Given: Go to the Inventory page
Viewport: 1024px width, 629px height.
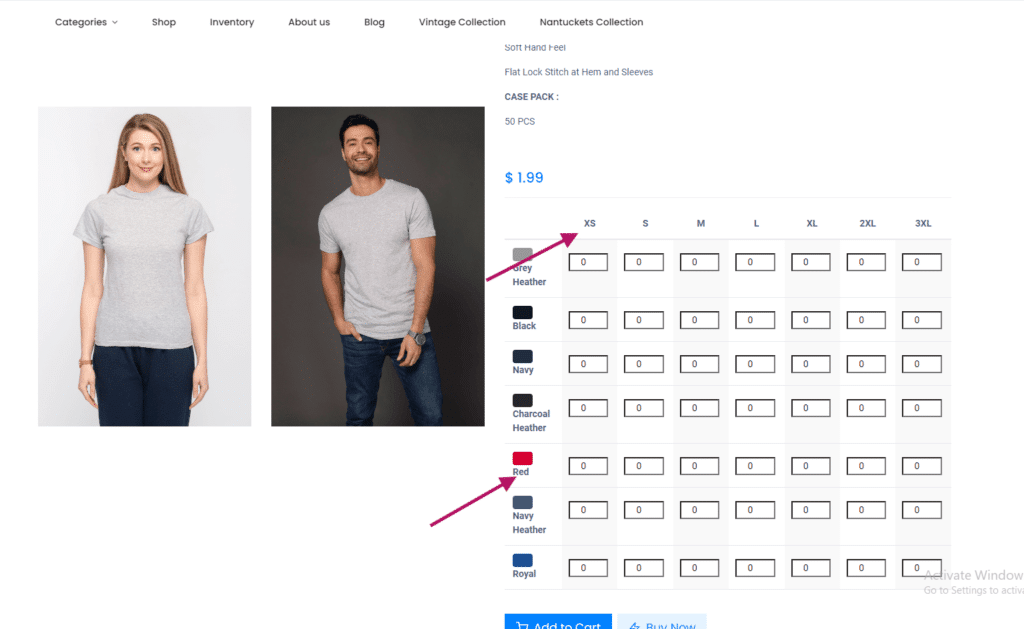Looking at the screenshot, I should coord(232,22).
